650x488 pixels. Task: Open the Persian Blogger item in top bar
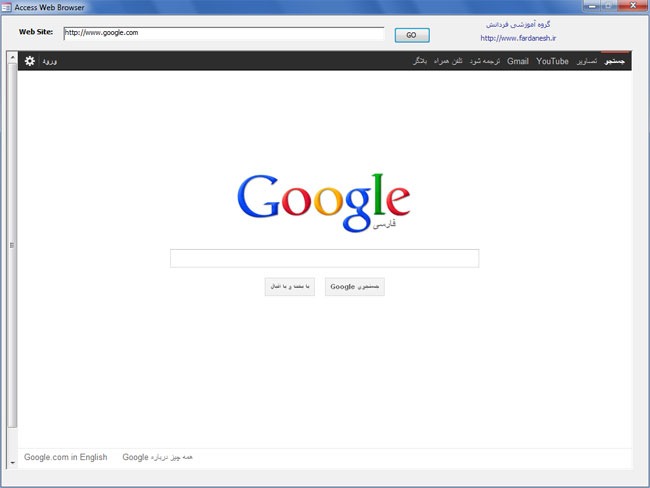[420, 61]
